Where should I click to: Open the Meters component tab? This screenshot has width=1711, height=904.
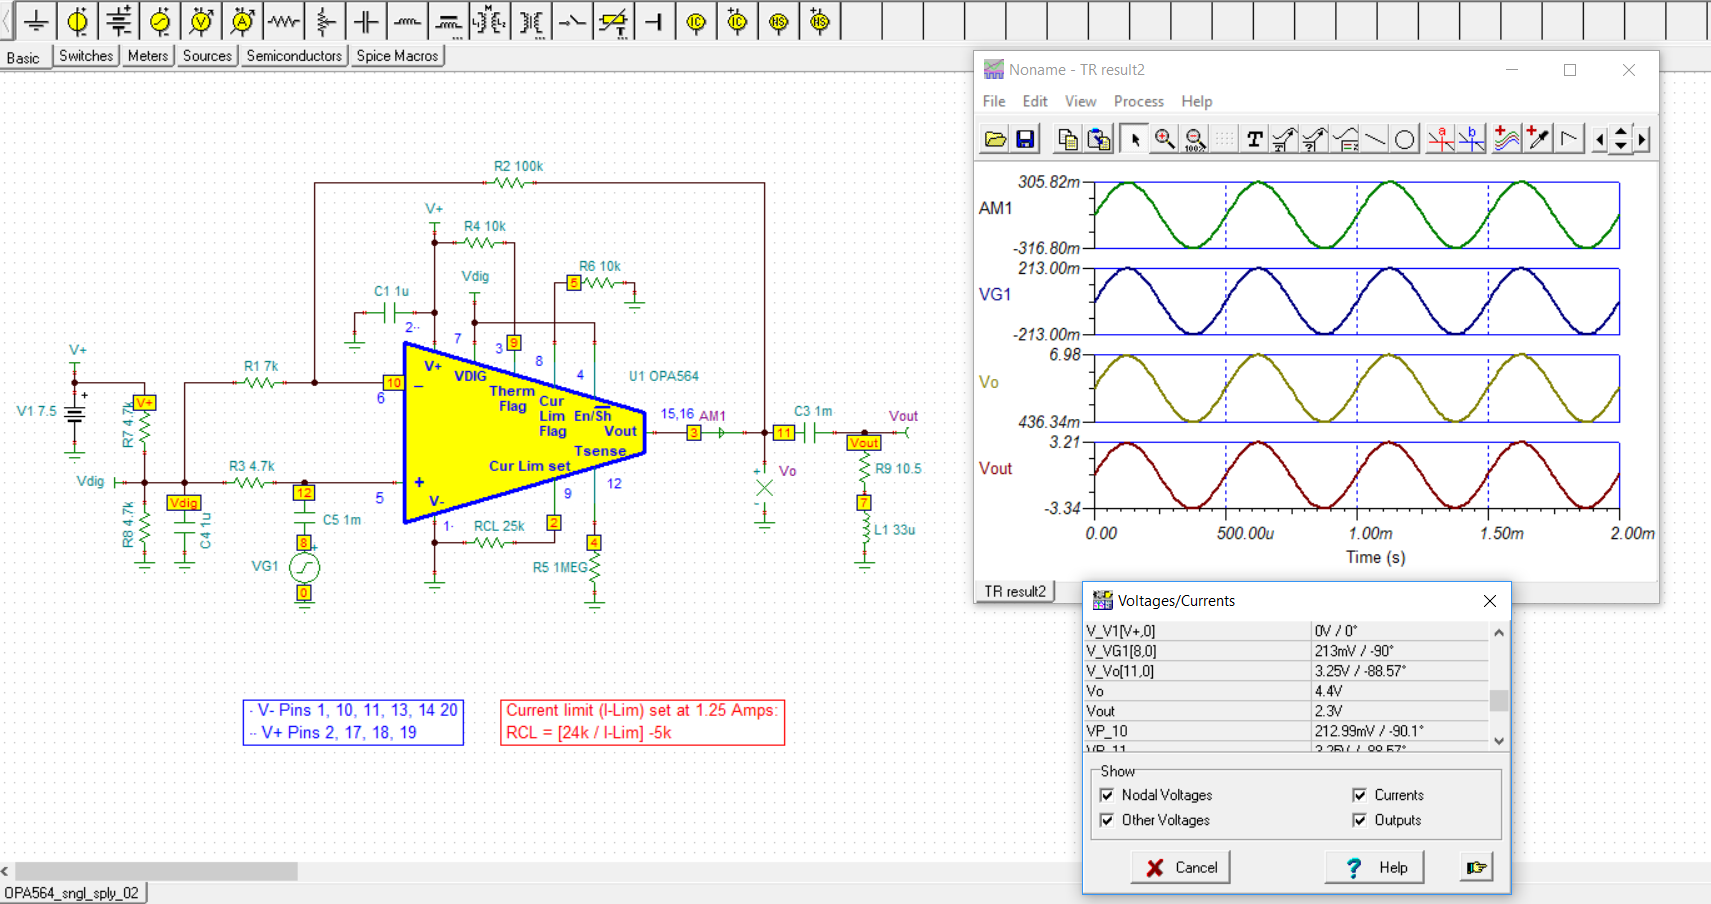(x=148, y=56)
